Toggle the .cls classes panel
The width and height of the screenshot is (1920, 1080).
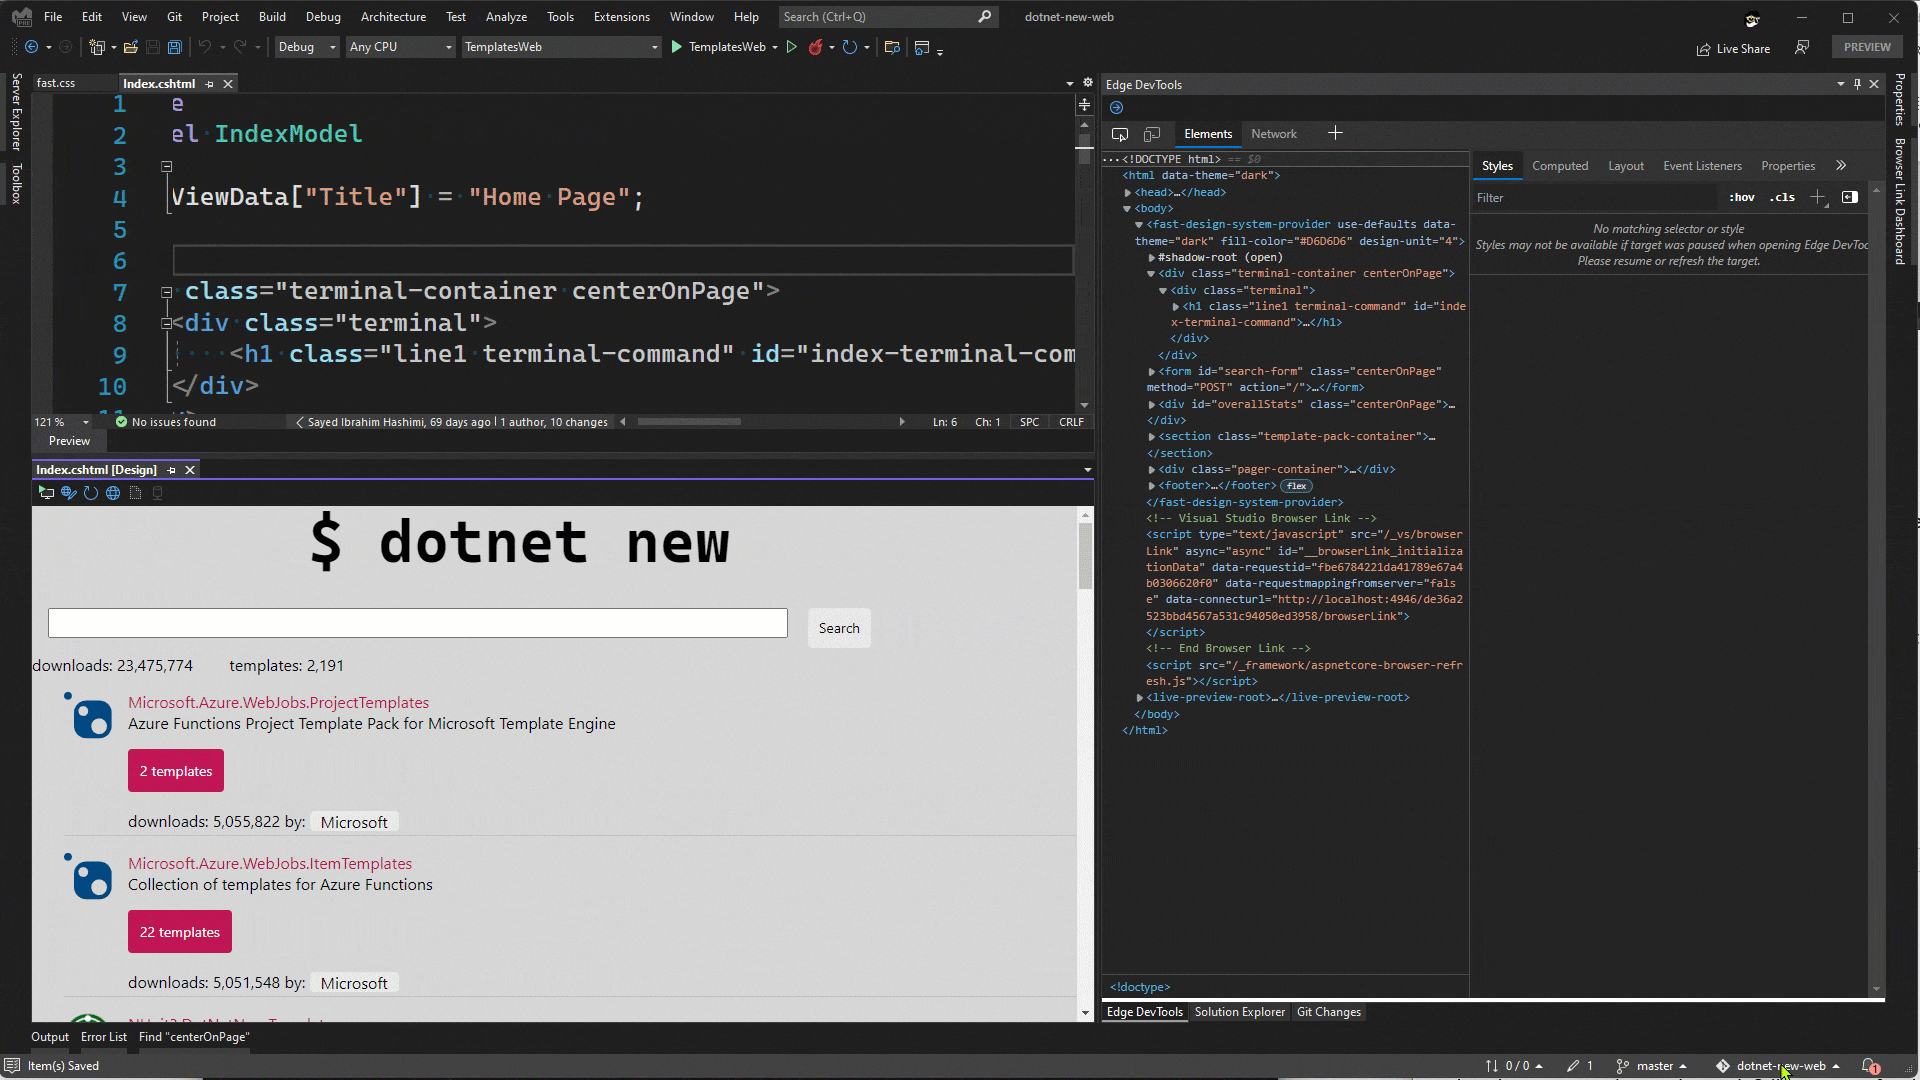[x=1782, y=198]
